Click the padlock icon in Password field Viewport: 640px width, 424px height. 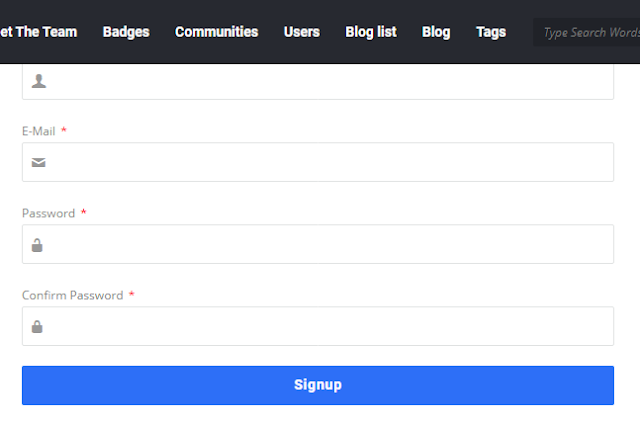pyautogui.click(x=37, y=245)
